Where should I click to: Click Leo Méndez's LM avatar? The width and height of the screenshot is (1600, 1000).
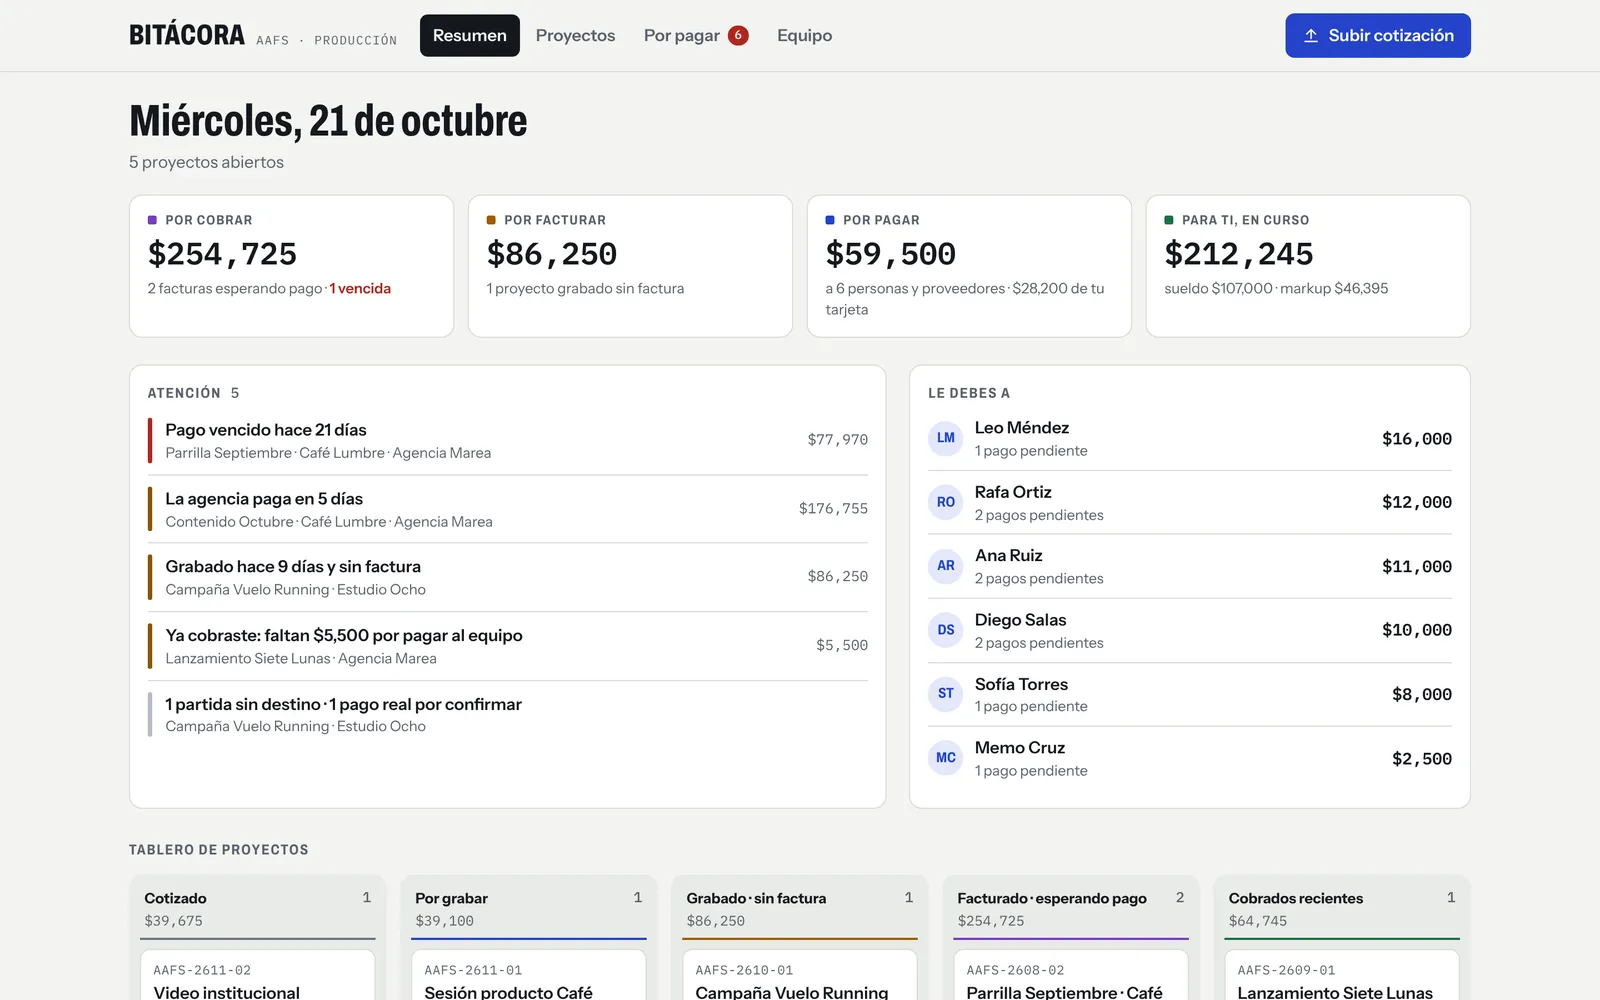945,438
